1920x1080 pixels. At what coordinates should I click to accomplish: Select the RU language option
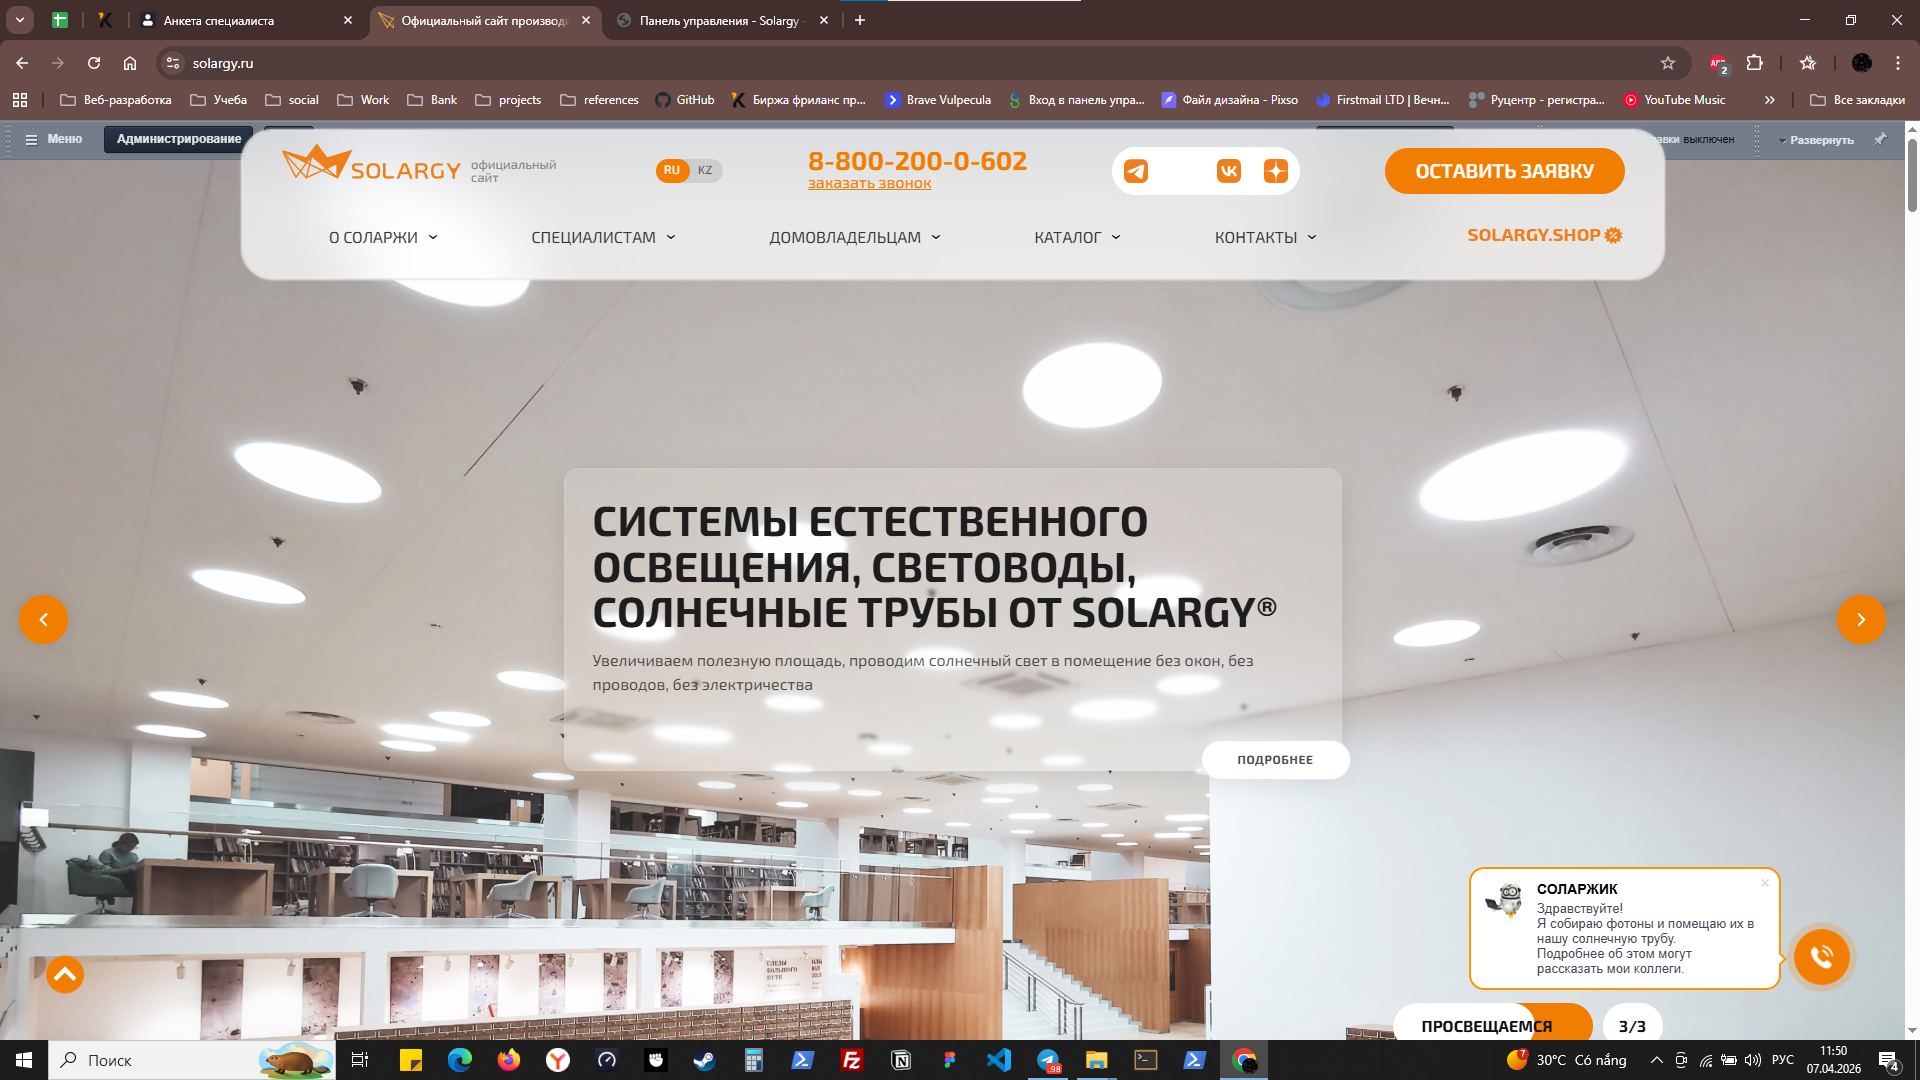click(672, 170)
